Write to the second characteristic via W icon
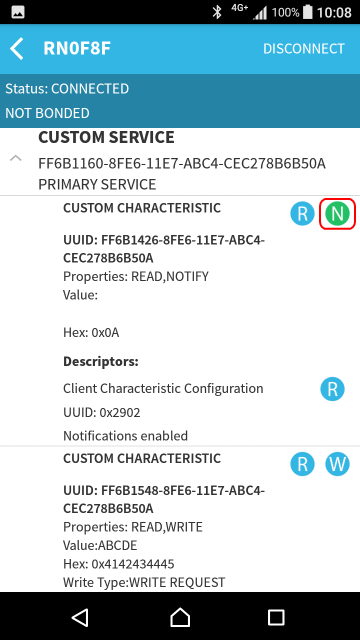The height and width of the screenshot is (640, 360). 337,464
